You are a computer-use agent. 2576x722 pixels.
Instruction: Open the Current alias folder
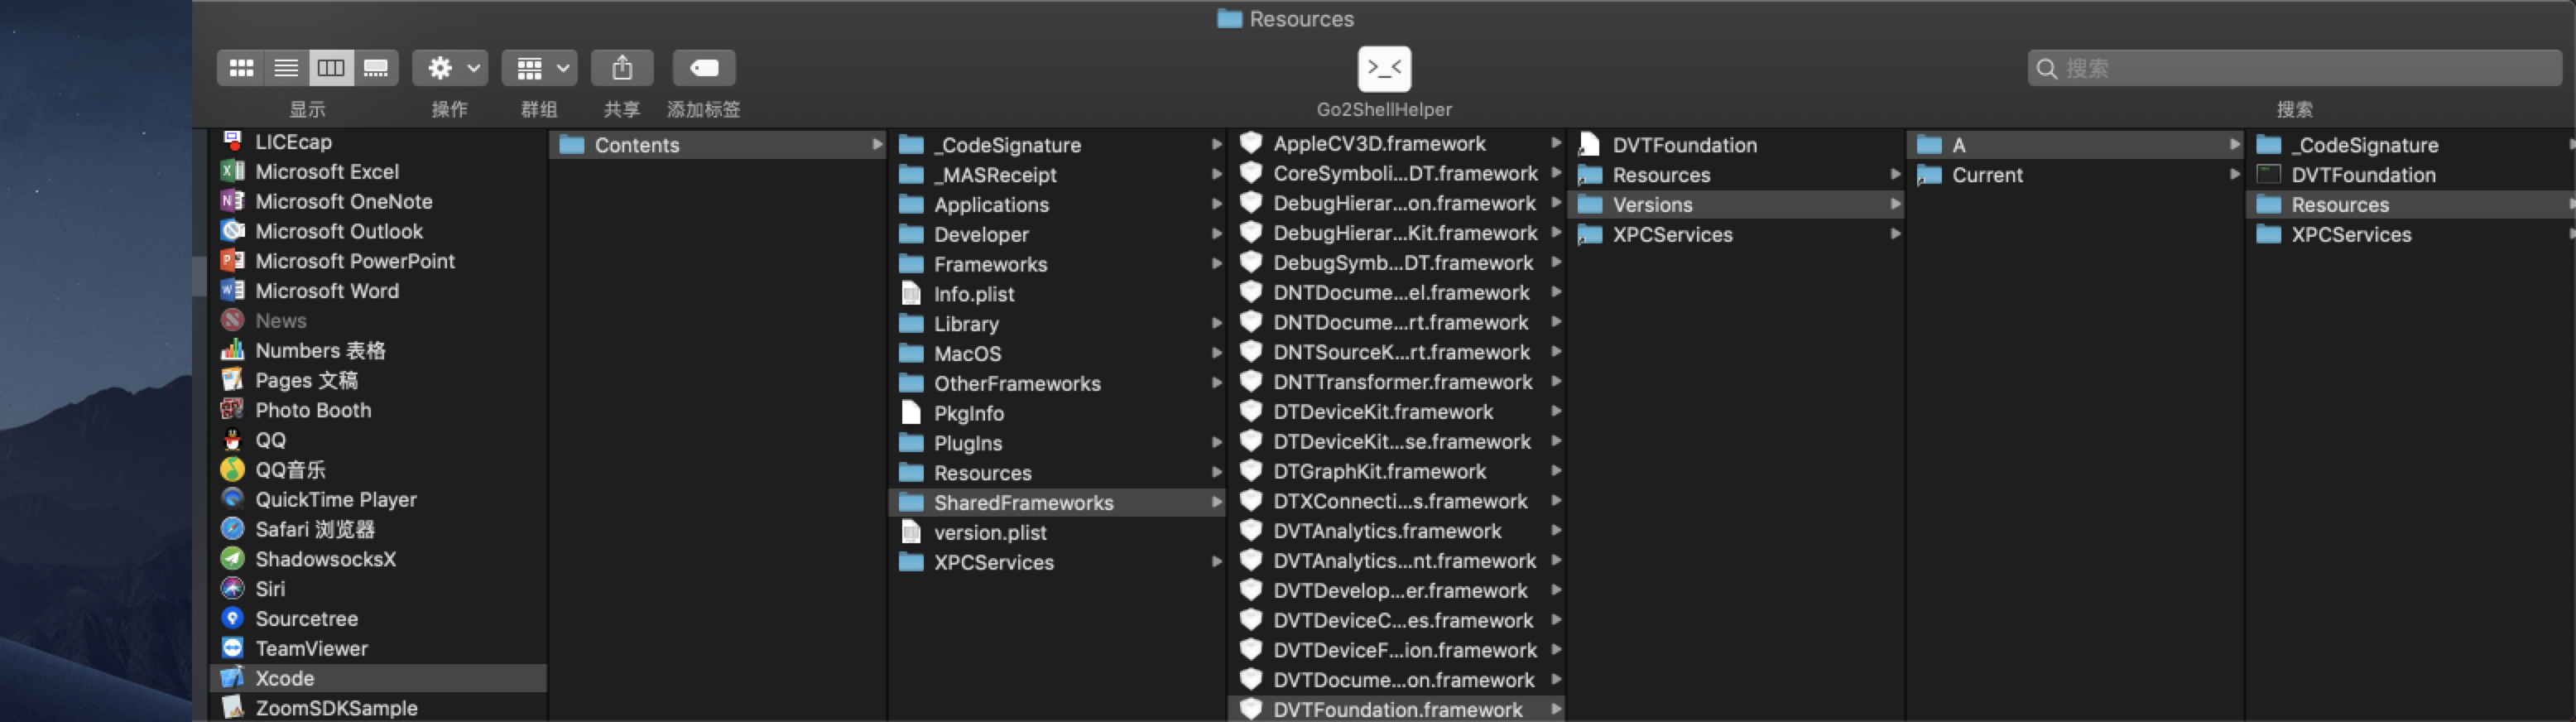2076,175
